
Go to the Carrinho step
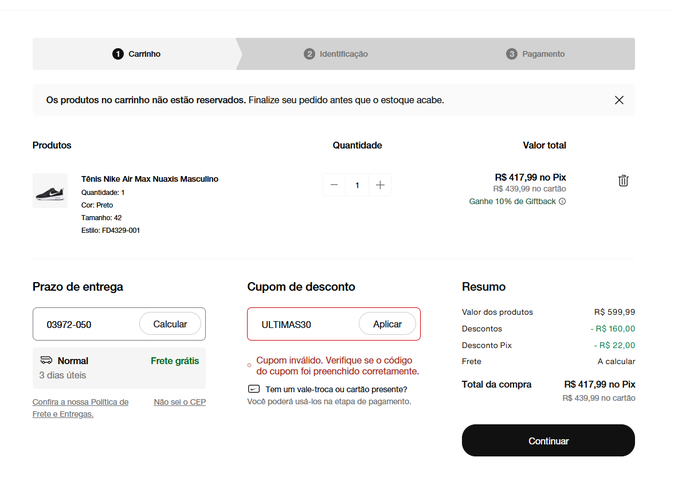(x=136, y=54)
